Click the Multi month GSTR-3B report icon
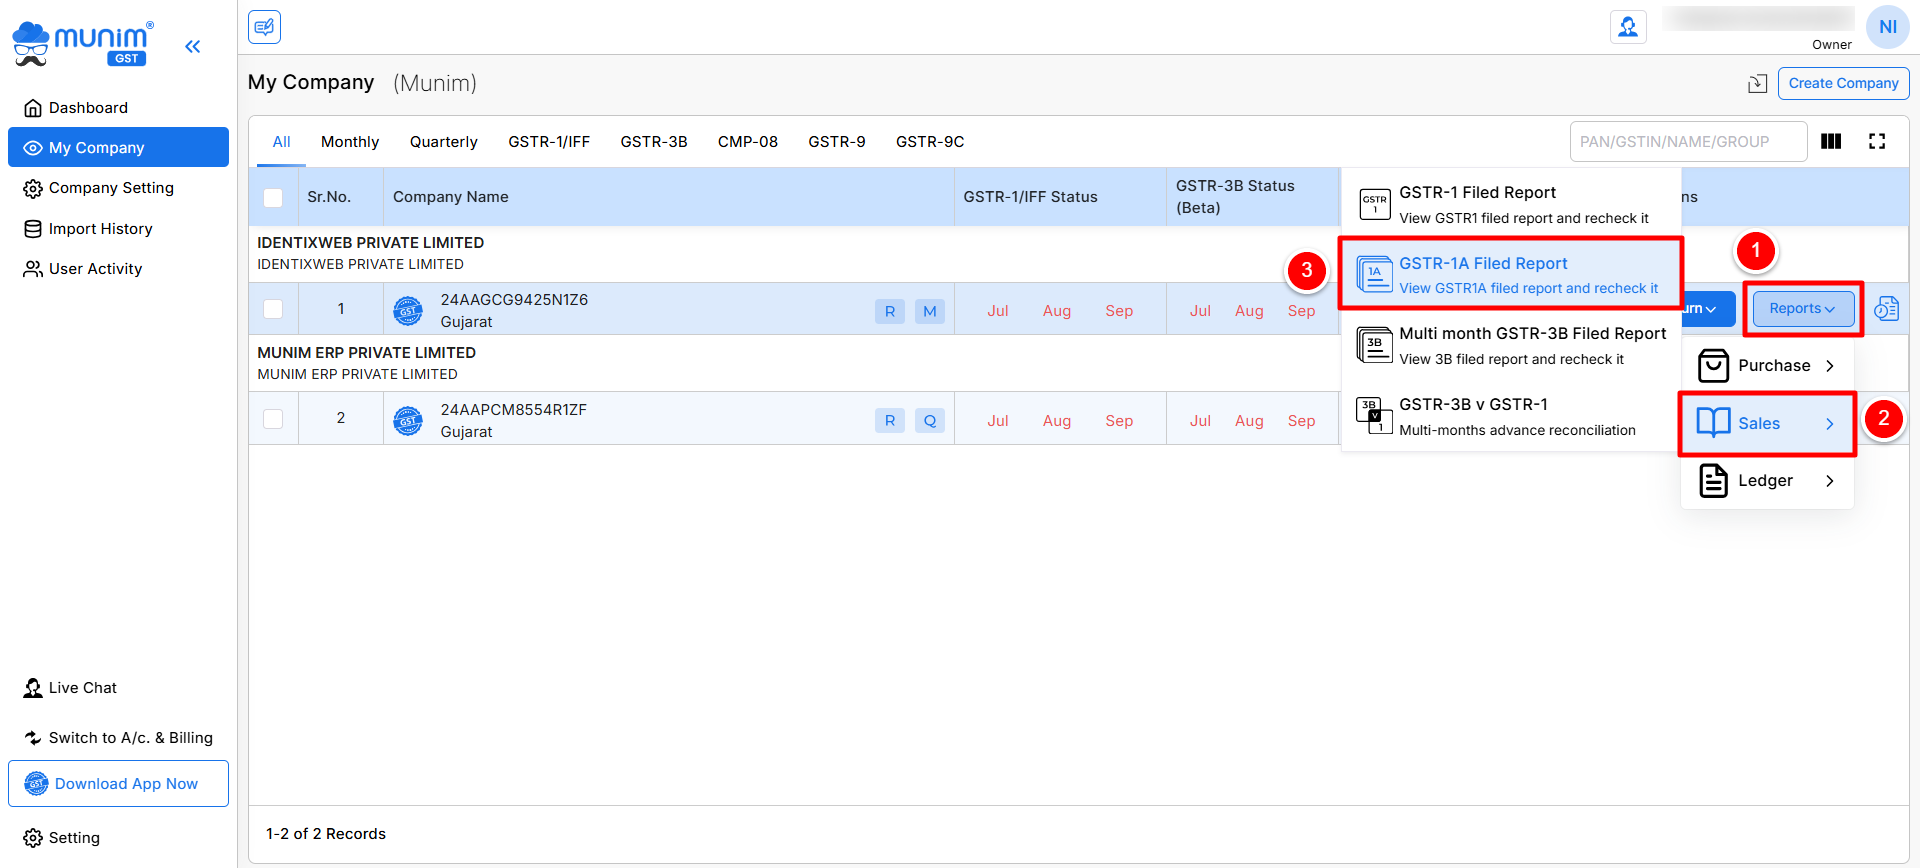The width and height of the screenshot is (1920, 868). click(1375, 345)
